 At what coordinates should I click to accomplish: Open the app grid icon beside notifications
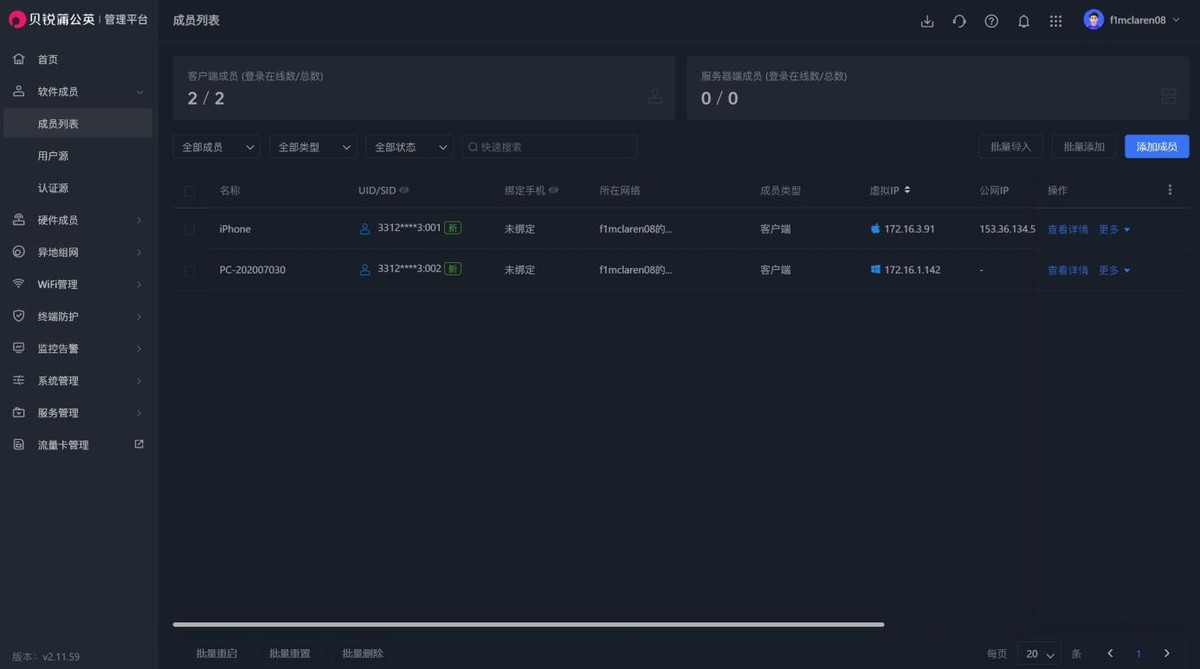pyautogui.click(x=1055, y=20)
